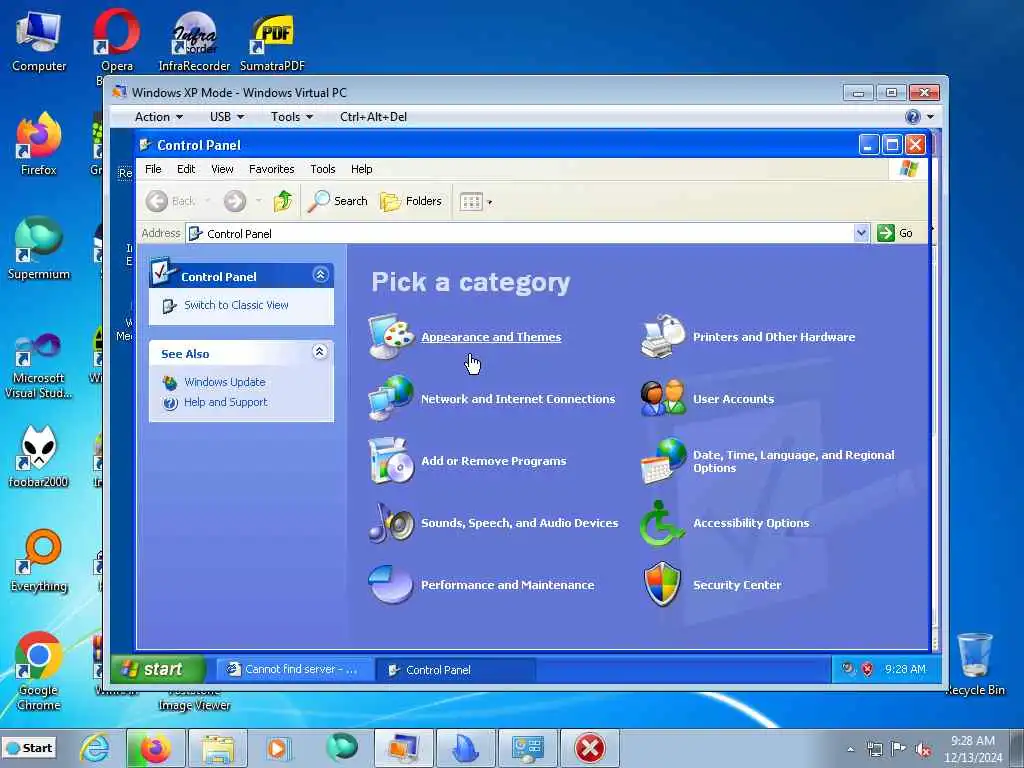Image resolution: width=1024 pixels, height=768 pixels.
Task: Open the Edit menu in Control Panel
Action: click(186, 169)
